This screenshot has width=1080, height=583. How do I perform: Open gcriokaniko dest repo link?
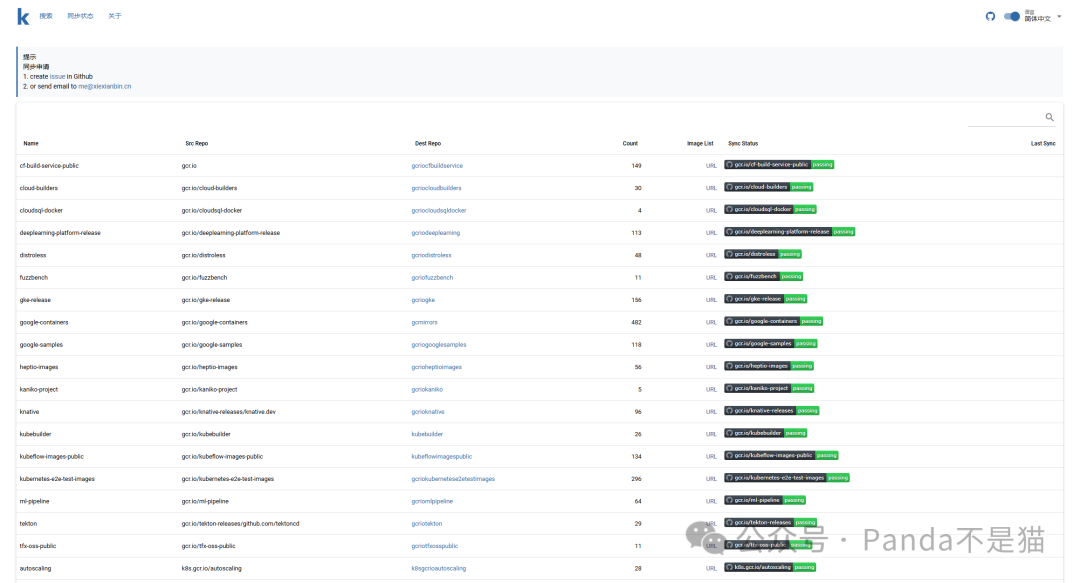tap(427, 389)
